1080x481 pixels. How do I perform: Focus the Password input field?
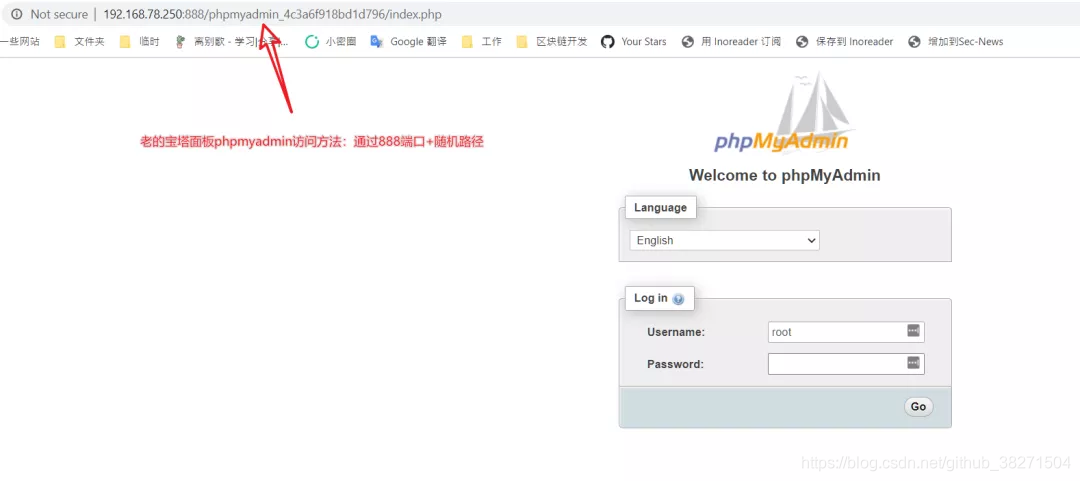[846, 364]
